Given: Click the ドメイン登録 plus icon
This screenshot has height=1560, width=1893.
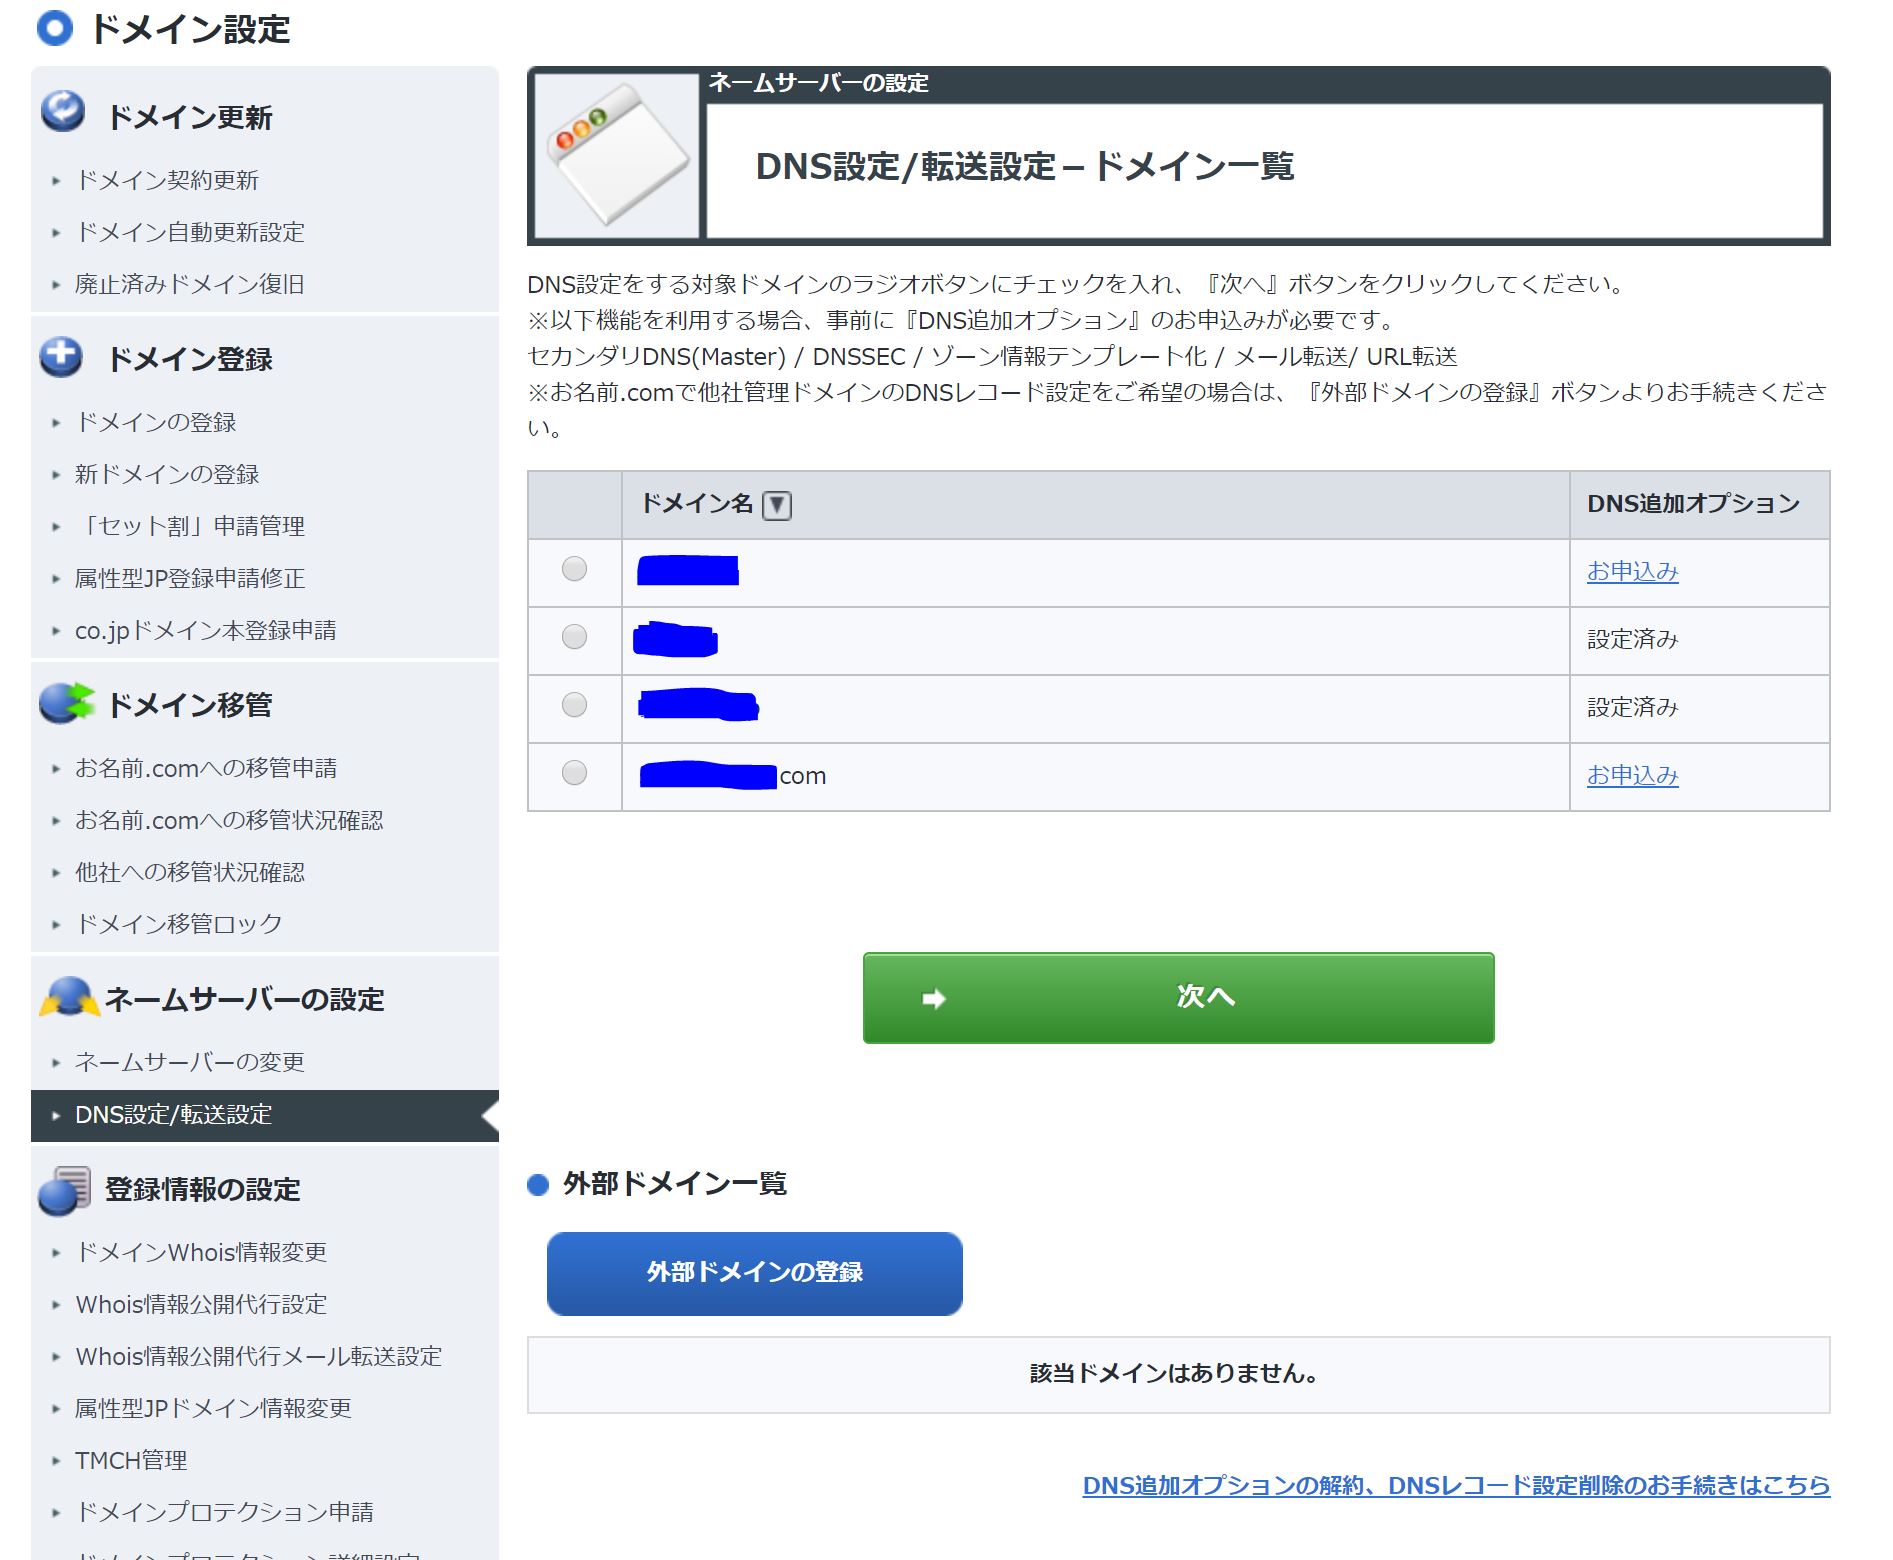Looking at the screenshot, I should tap(61, 356).
